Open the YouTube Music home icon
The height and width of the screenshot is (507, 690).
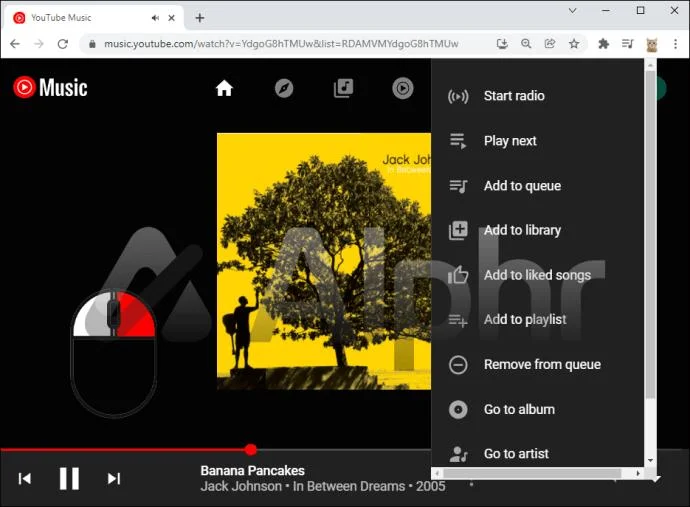[x=224, y=88]
